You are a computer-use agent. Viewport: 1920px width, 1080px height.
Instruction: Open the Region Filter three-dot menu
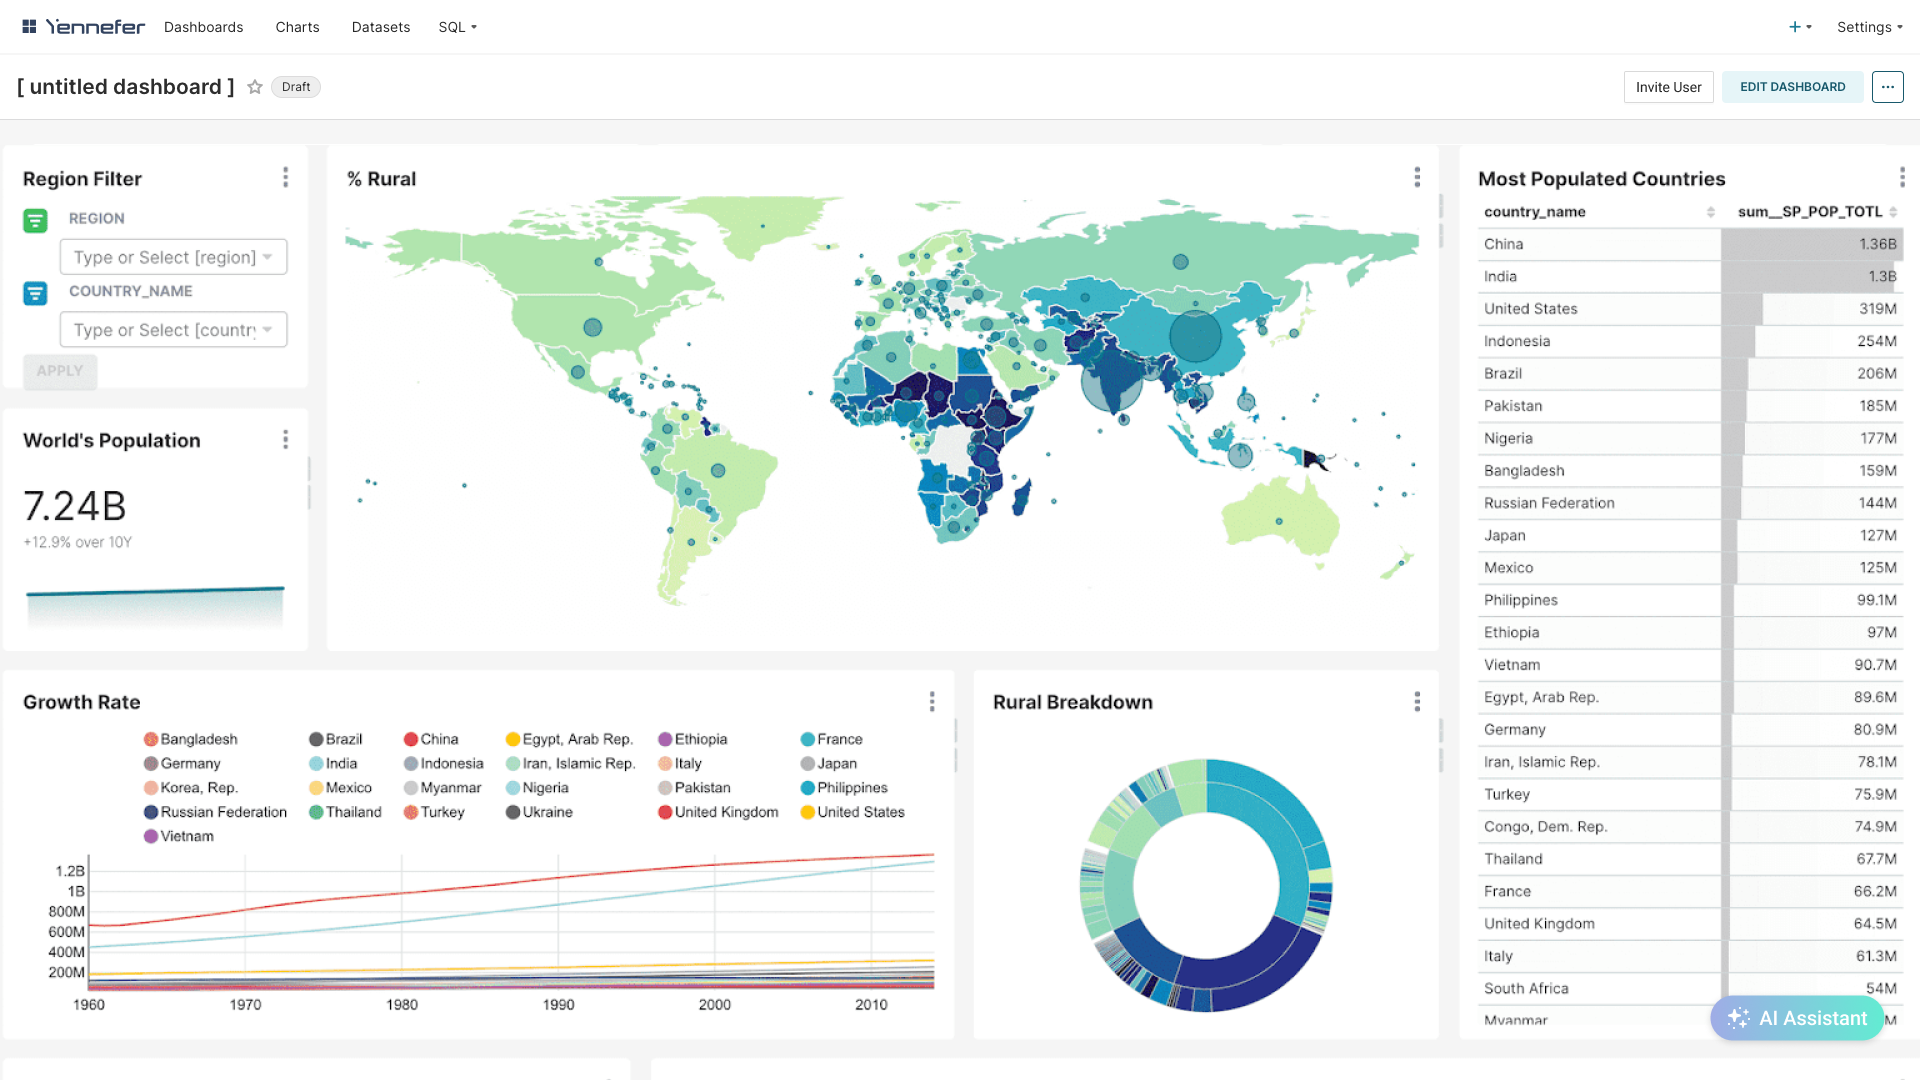(285, 177)
